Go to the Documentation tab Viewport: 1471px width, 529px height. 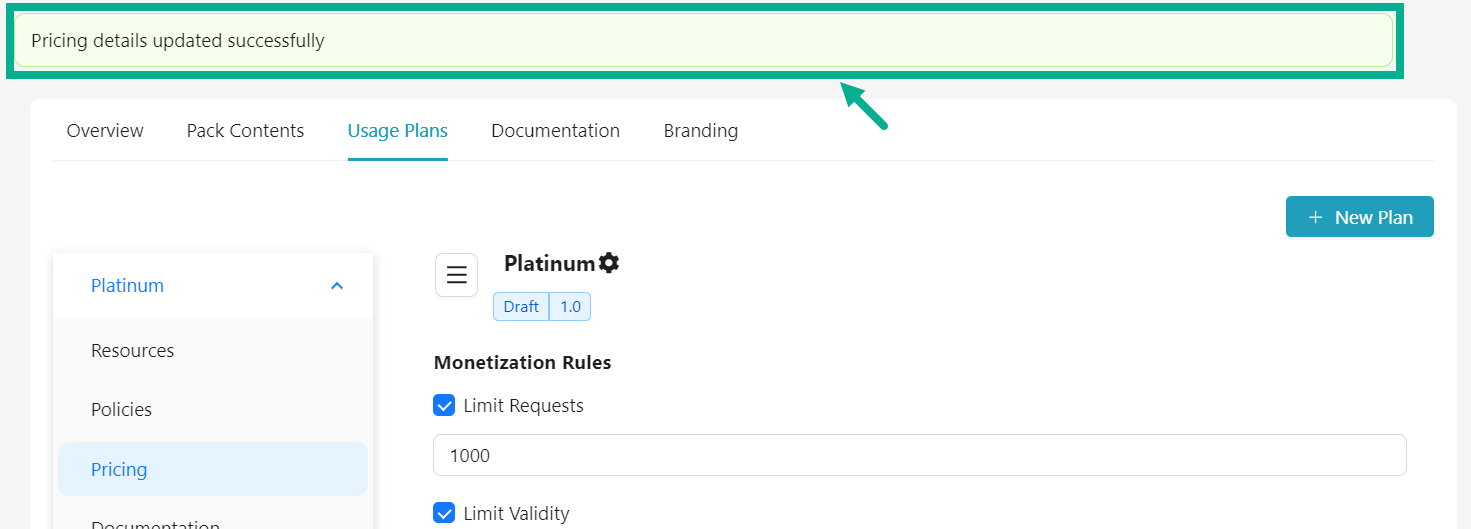[555, 131]
